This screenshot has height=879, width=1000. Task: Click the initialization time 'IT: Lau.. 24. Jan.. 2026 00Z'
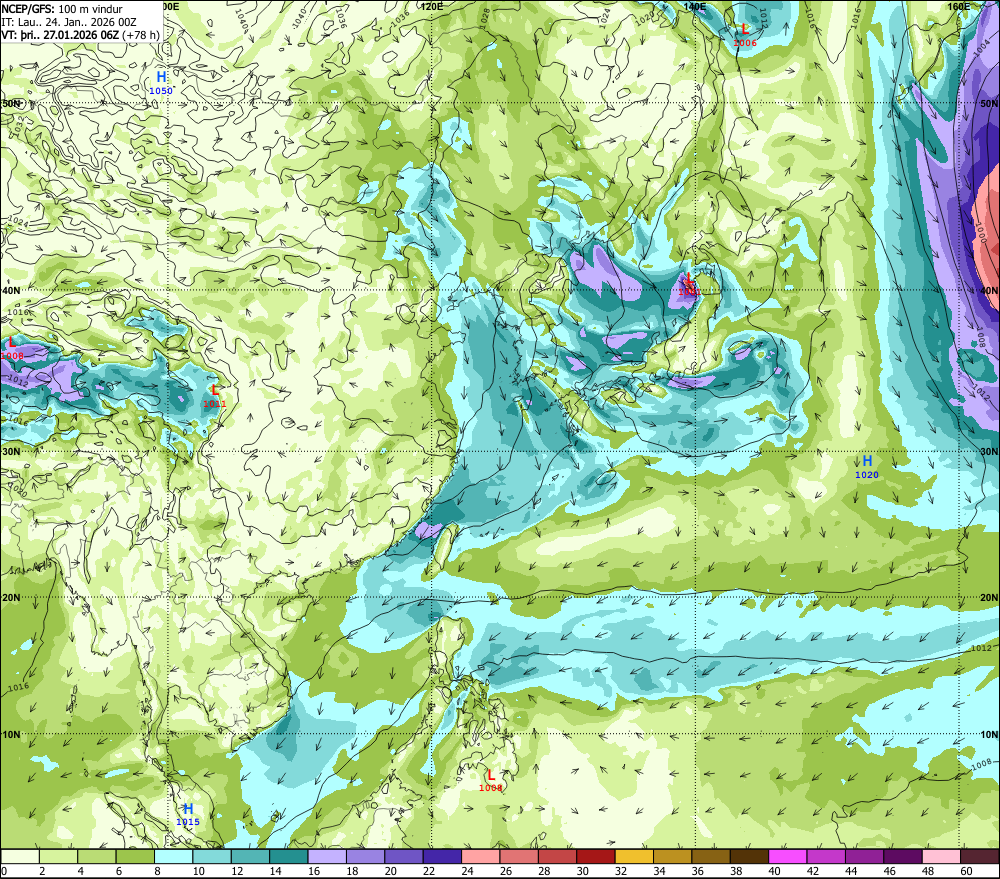[69, 22]
